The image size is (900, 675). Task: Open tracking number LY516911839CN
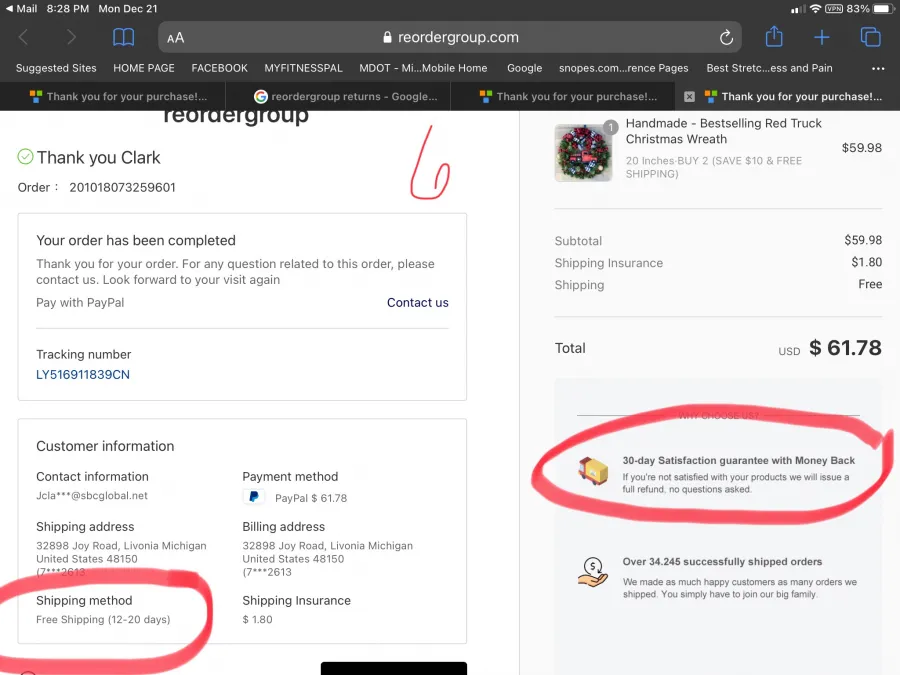click(83, 375)
